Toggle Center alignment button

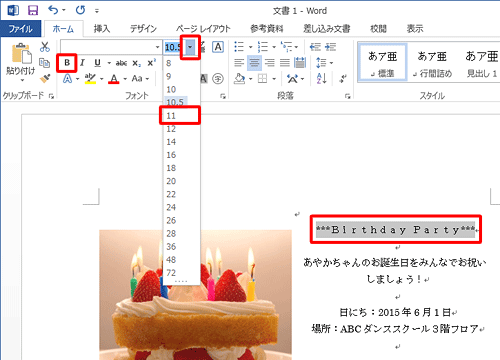(254, 62)
